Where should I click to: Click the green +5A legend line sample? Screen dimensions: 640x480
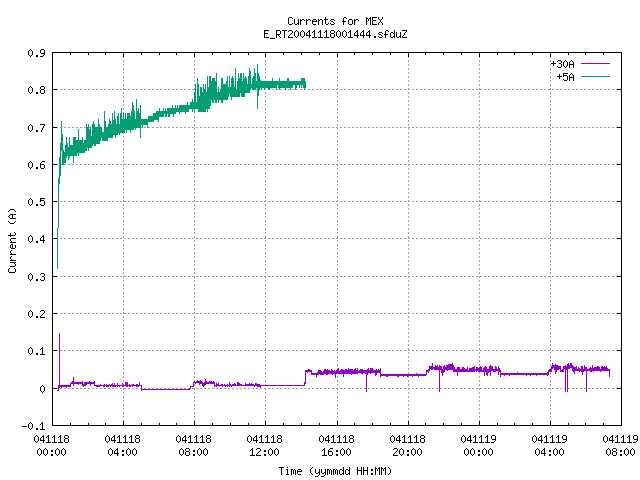point(595,76)
